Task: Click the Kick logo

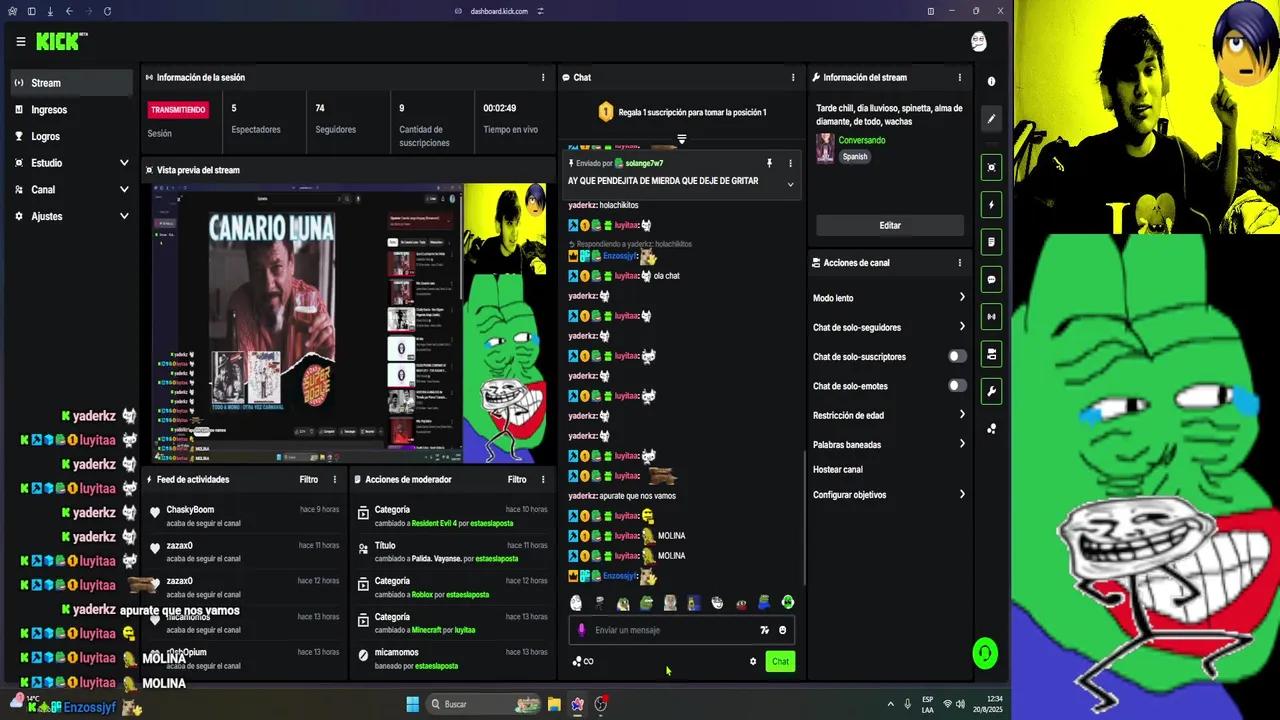Action: tap(61, 41)
